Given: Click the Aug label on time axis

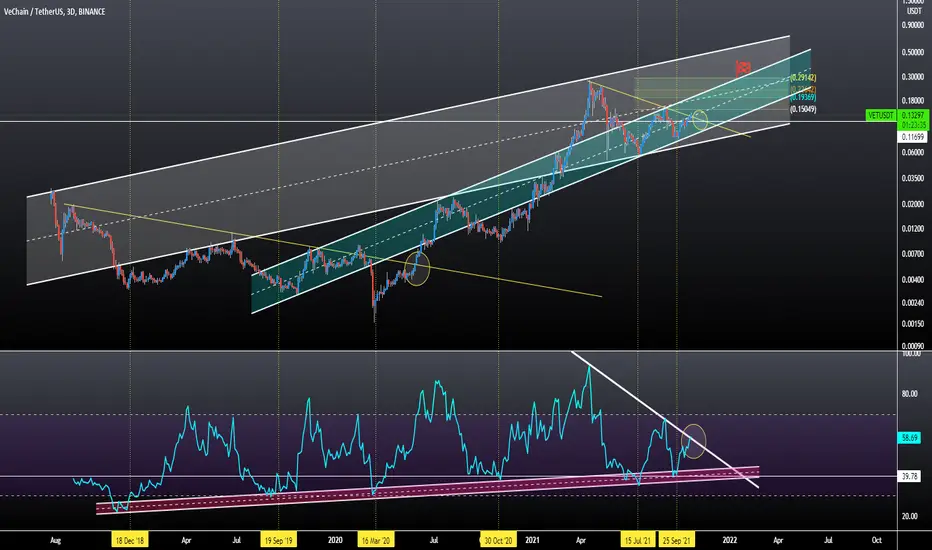Looking at the screenshot, I should (55, 540).
